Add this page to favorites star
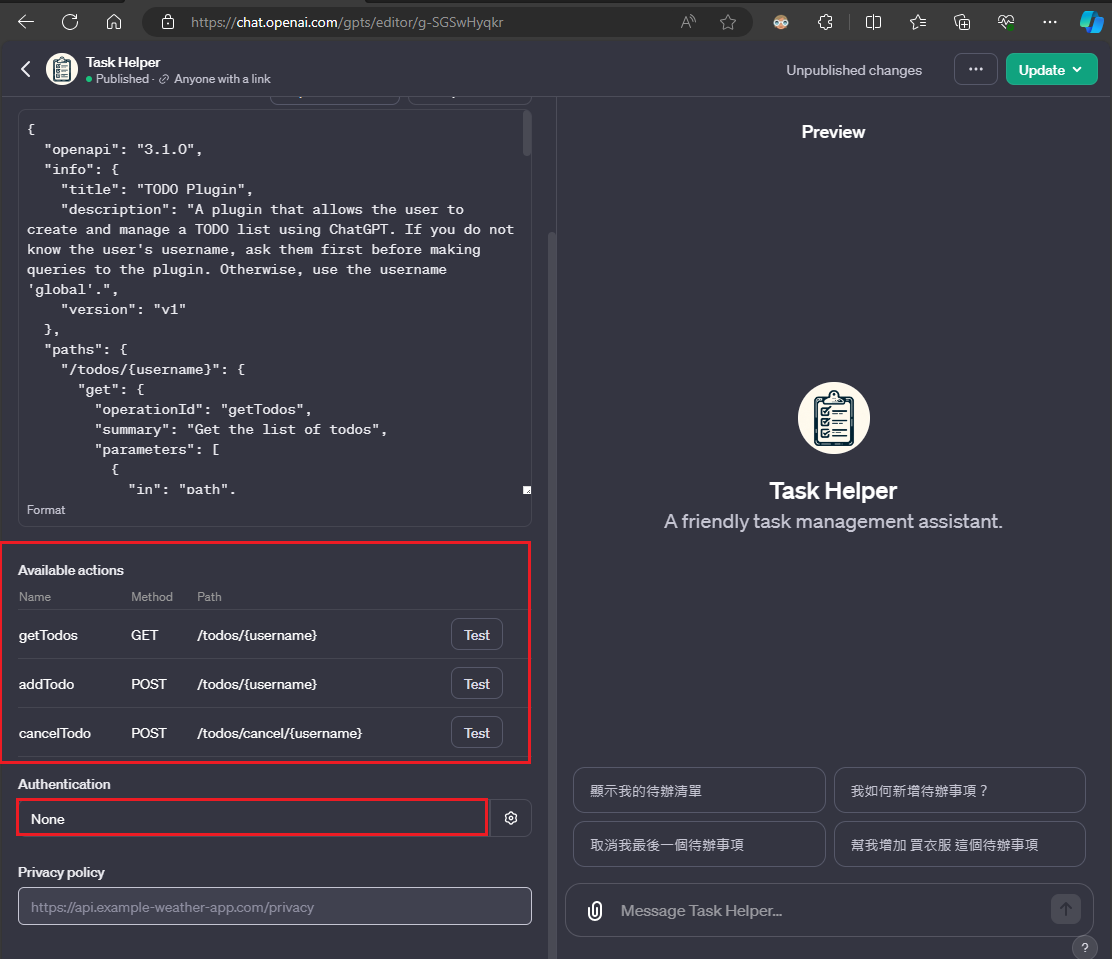1112x959 pixels. pyautogui.click(x=728, y=22)
